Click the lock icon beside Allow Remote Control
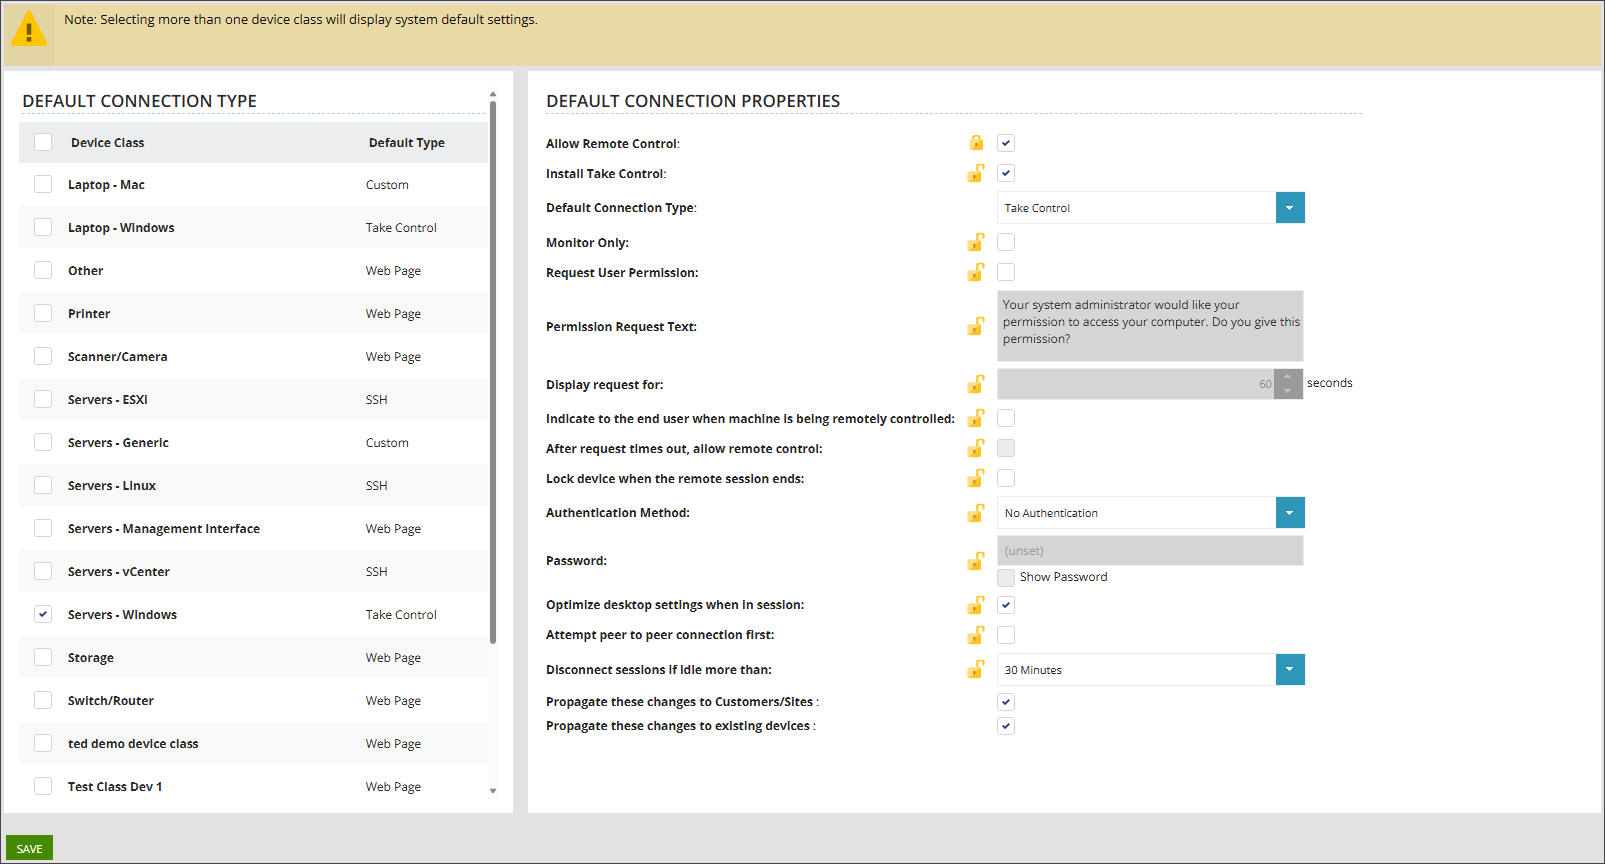This screenshot has height=864, width=1605. pos(976,143)
